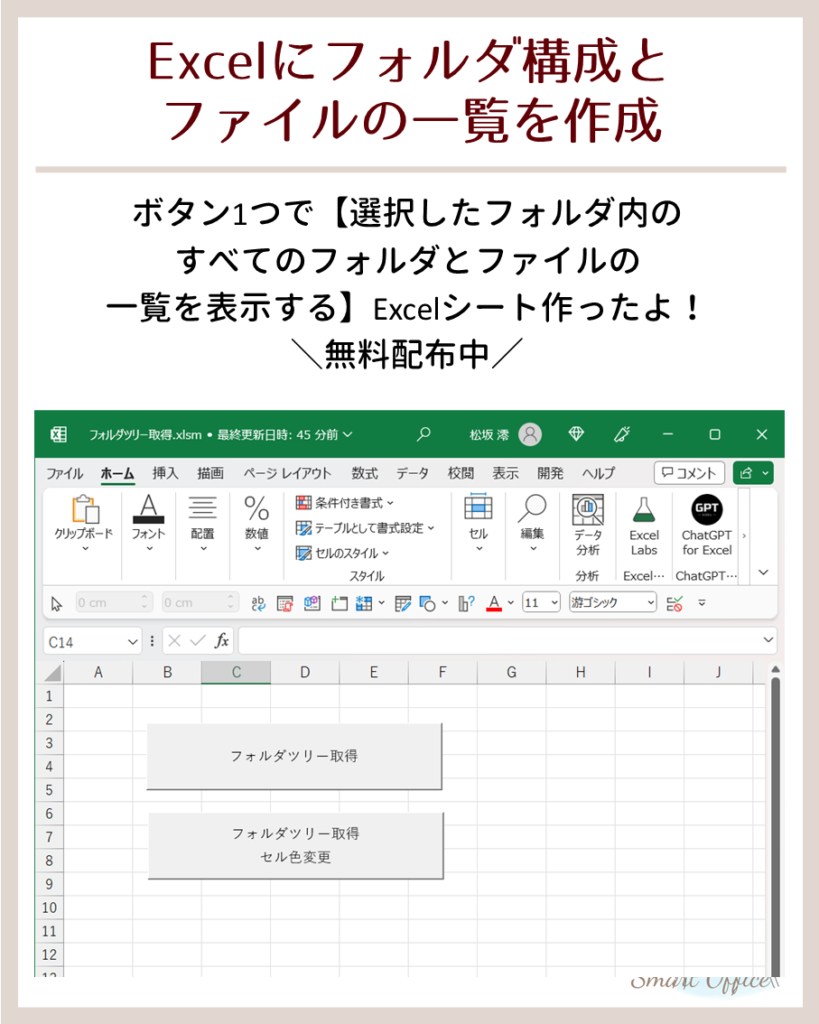Apply the red font color A

494,603
